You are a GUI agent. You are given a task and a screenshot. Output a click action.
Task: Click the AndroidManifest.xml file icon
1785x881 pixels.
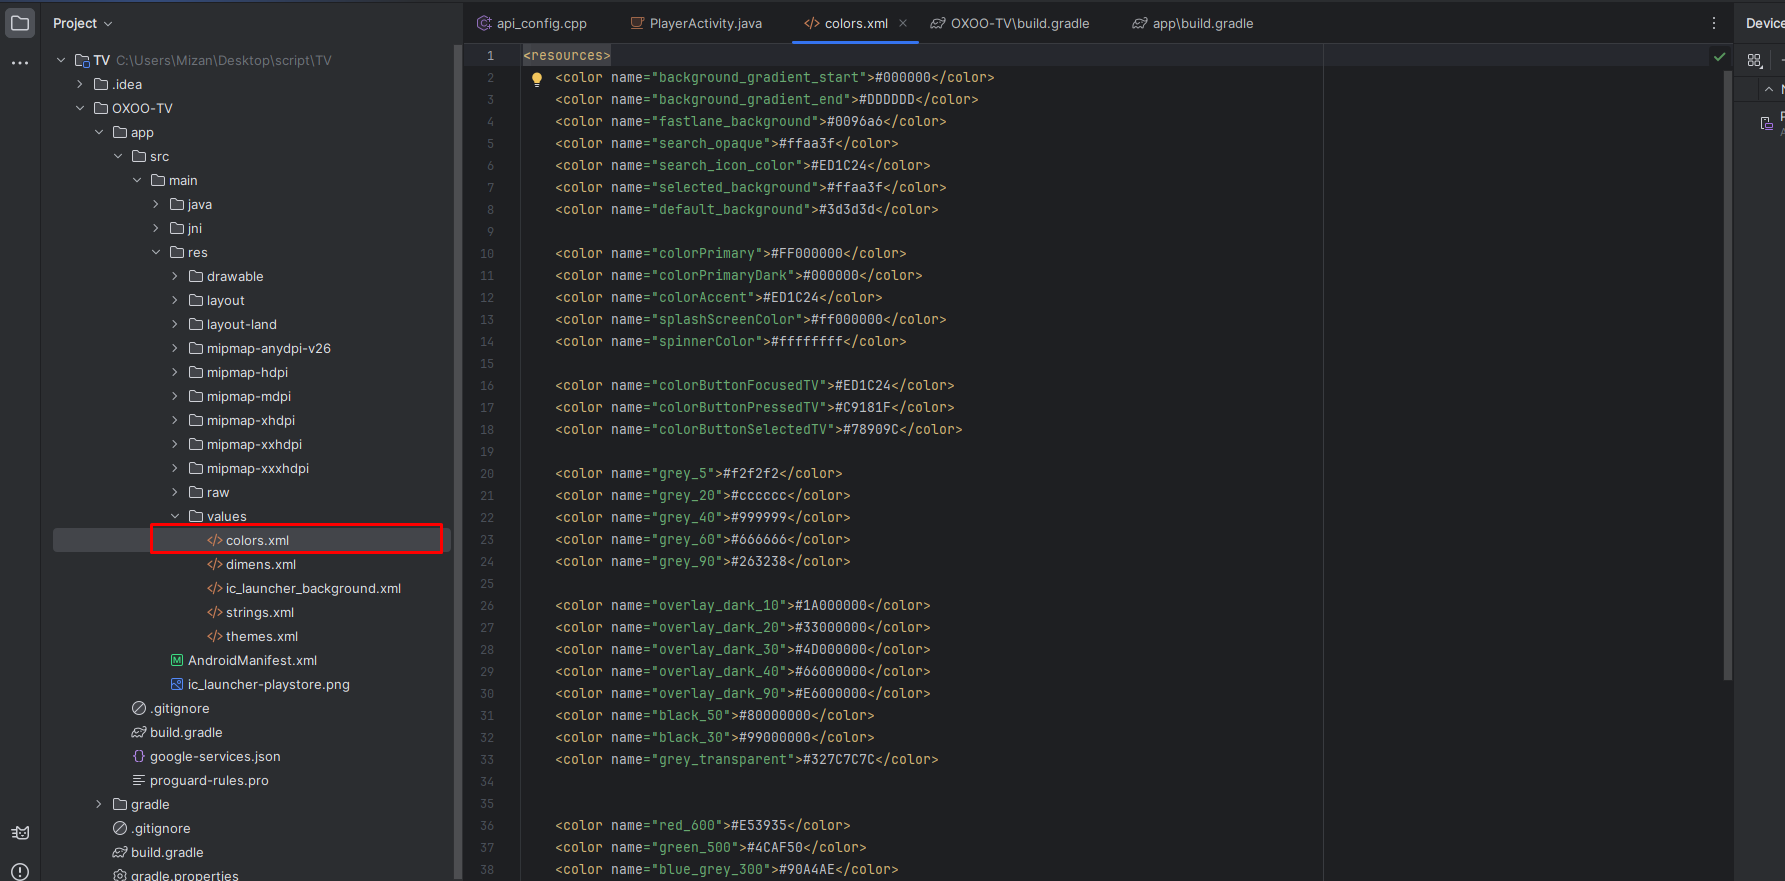click(177, 660)
